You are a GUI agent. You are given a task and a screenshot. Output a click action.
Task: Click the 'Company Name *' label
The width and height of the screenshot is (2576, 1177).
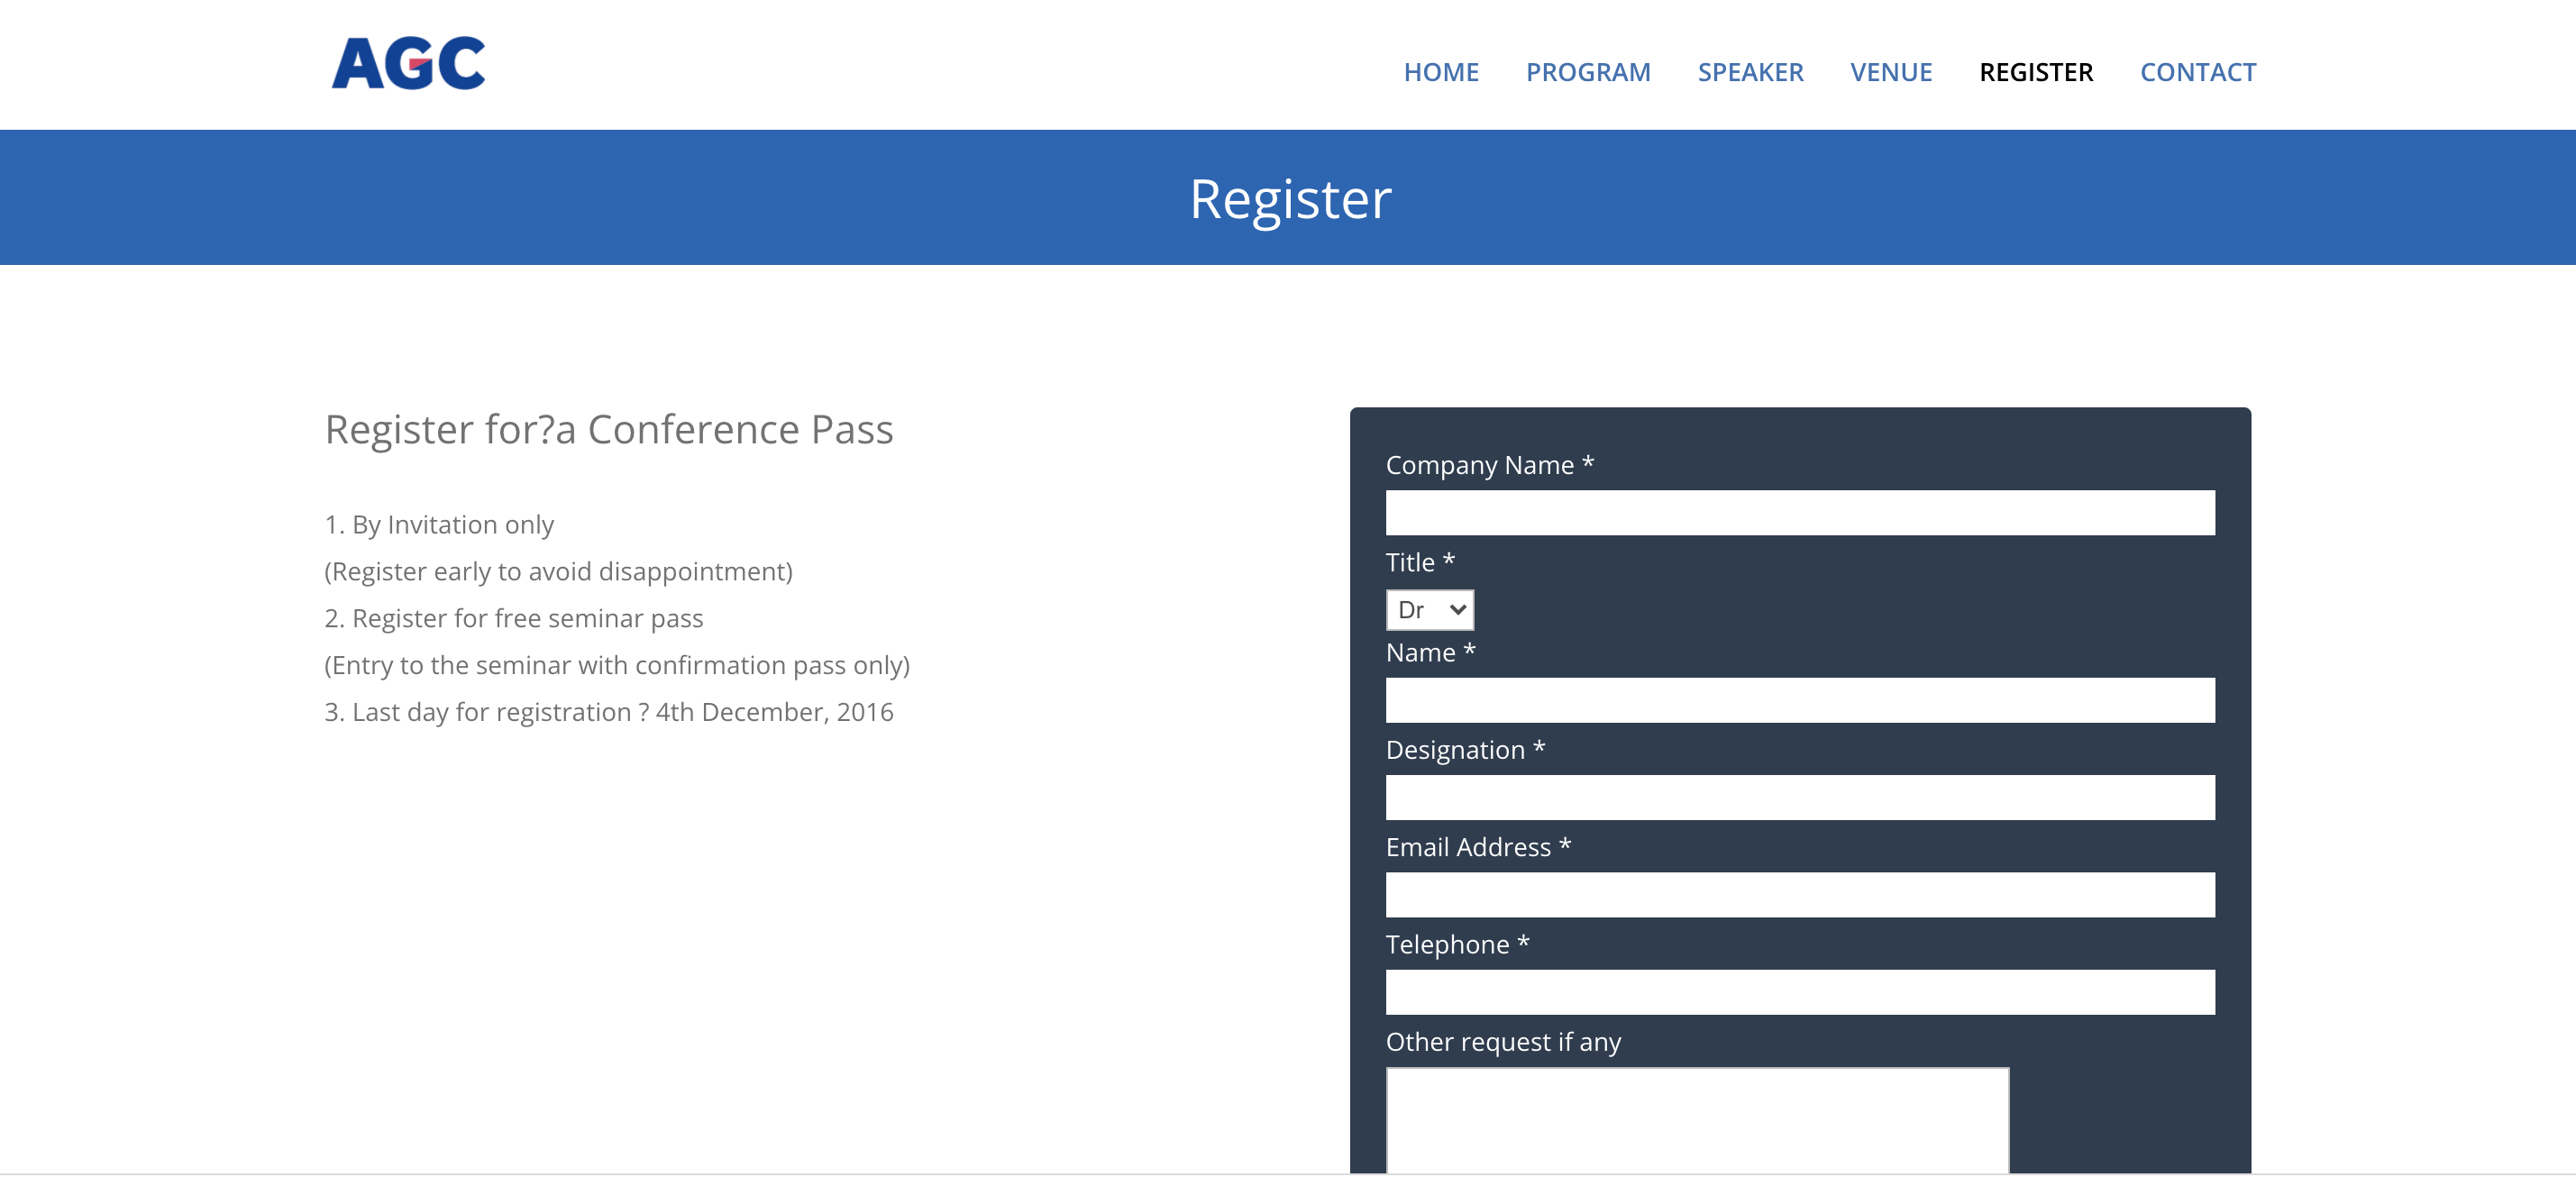coord(1490,465)
